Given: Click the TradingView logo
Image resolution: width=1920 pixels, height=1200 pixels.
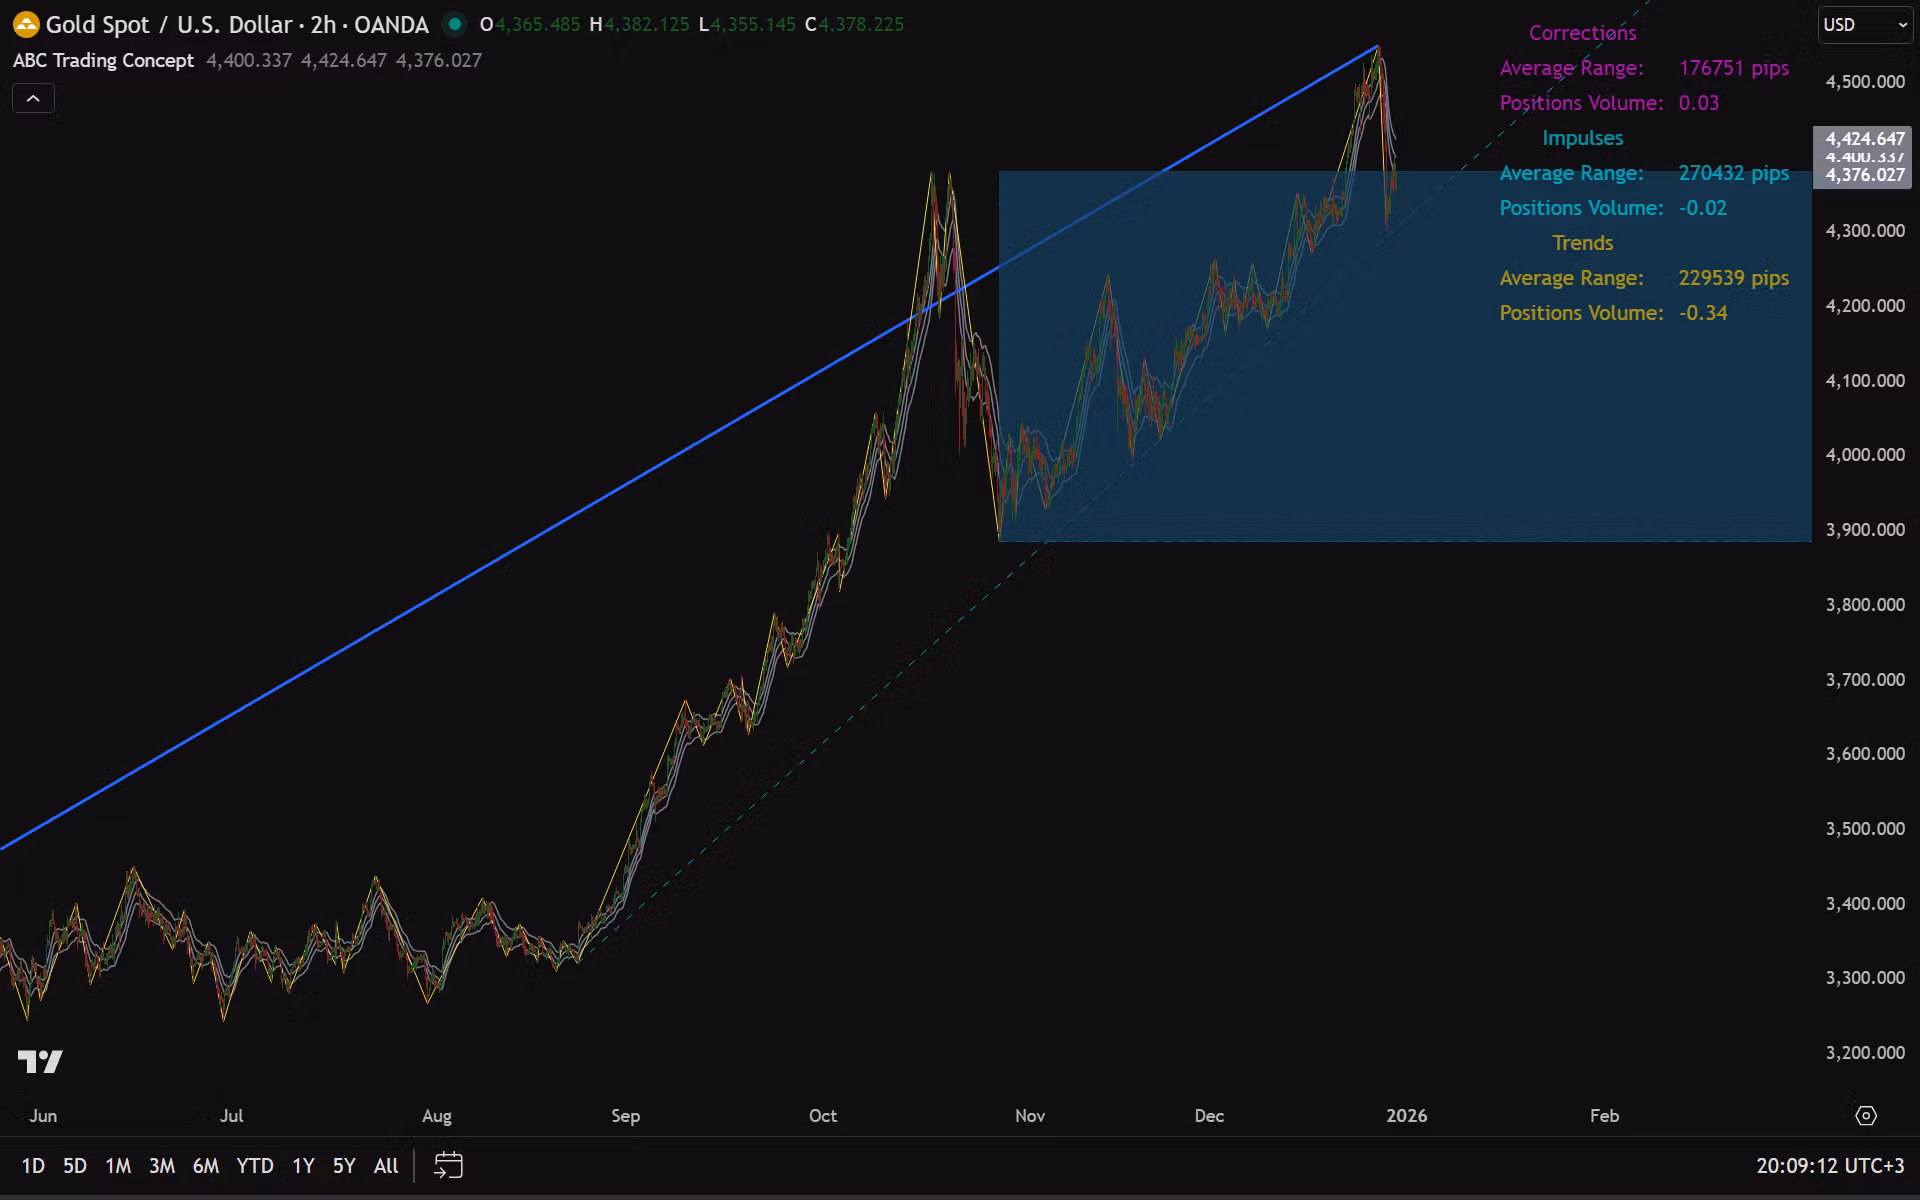Looking at the screenshot, I should (40, 1061).
